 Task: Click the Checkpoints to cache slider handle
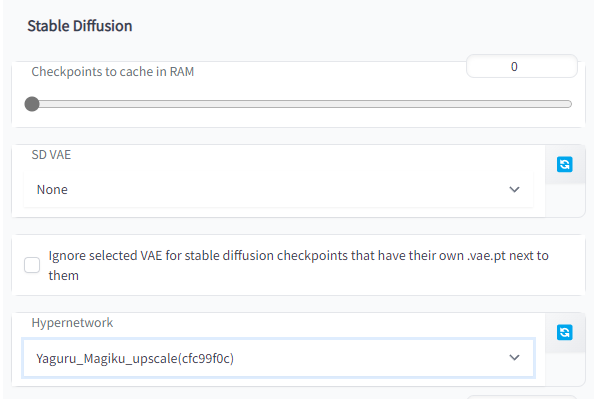(x=32, y=104)
